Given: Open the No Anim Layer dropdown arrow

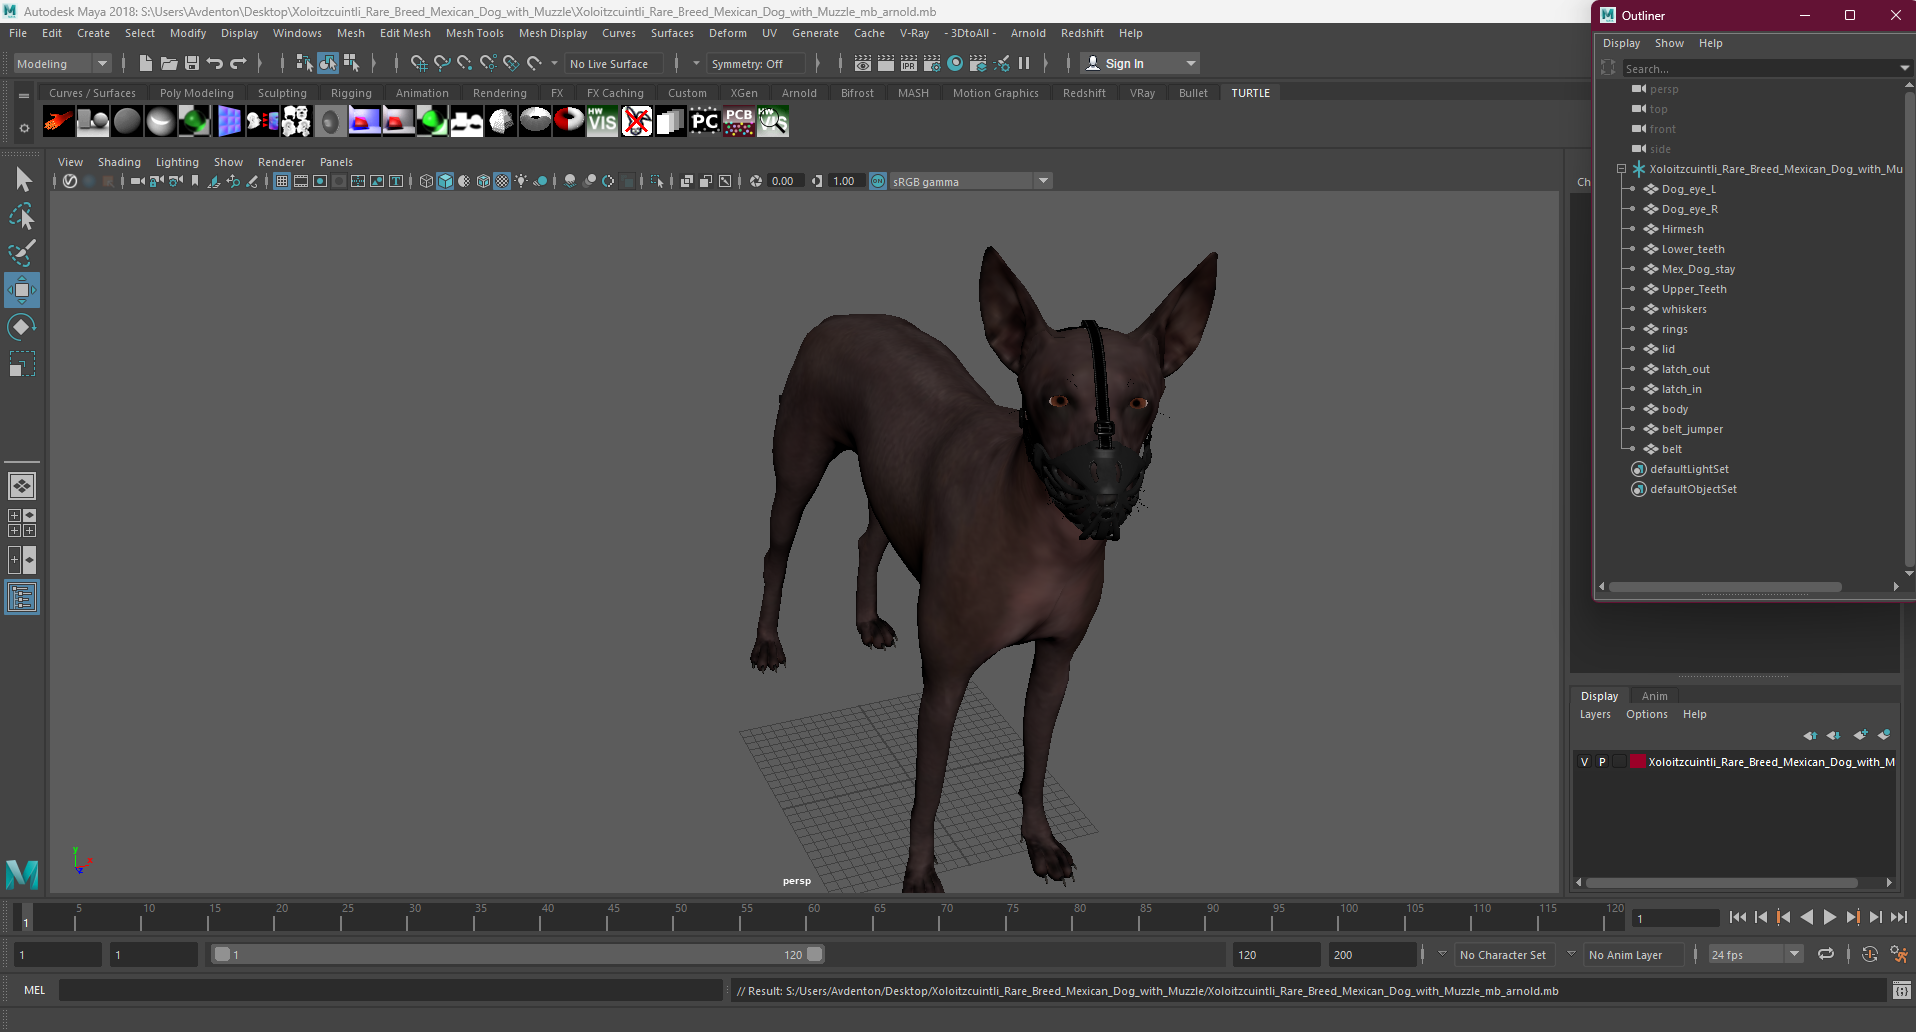Looking at the screenshot, I should [1571, 954].
